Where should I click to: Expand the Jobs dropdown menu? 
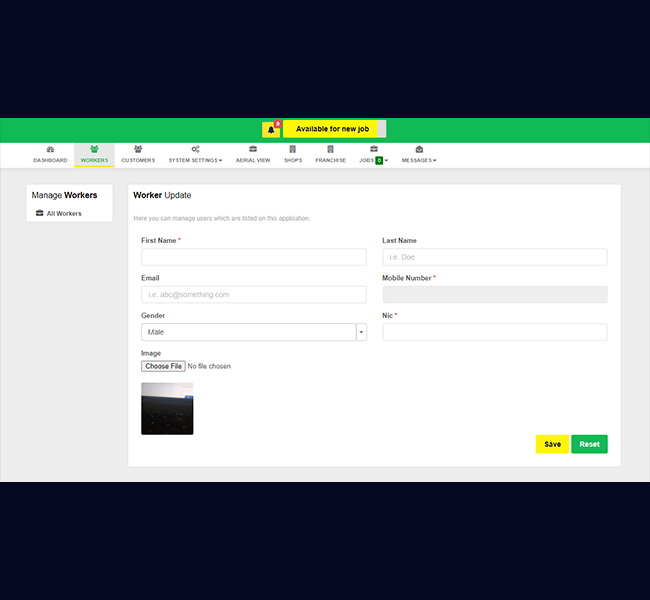[373, 160]
